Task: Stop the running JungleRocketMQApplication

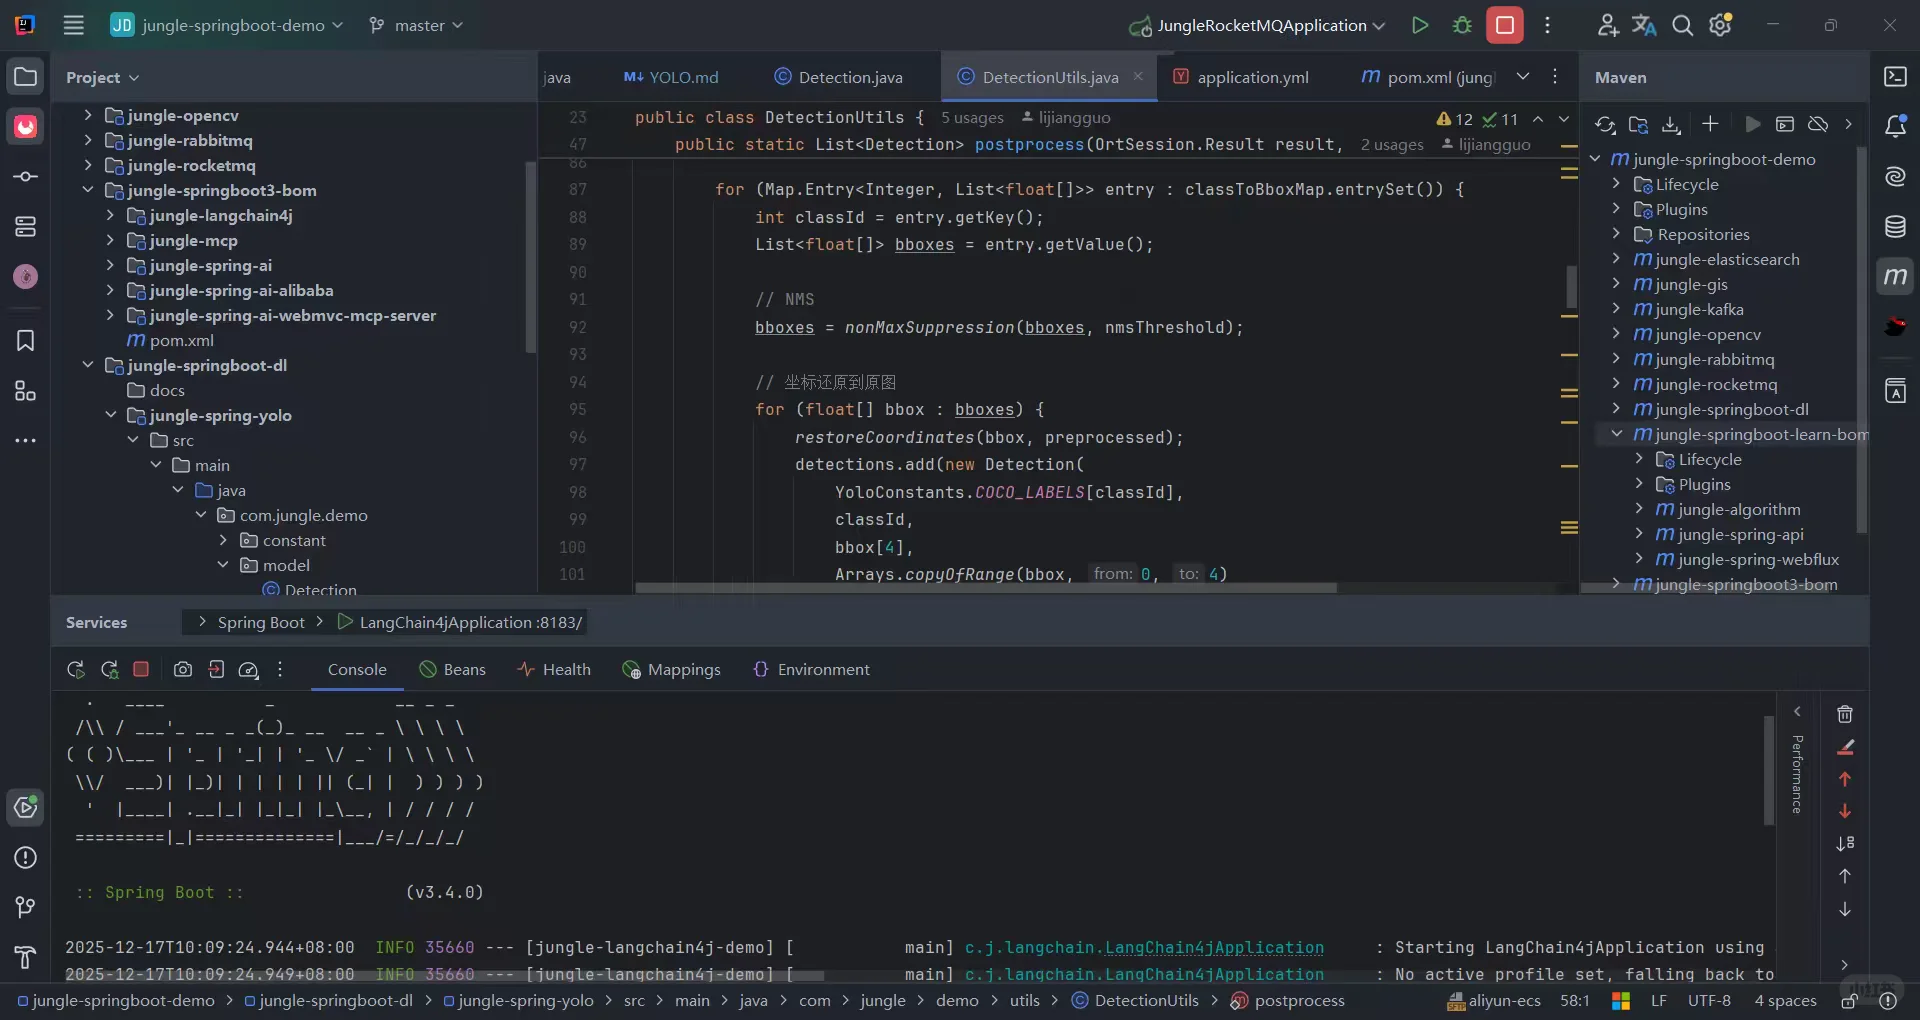Action: (1504, 26)
